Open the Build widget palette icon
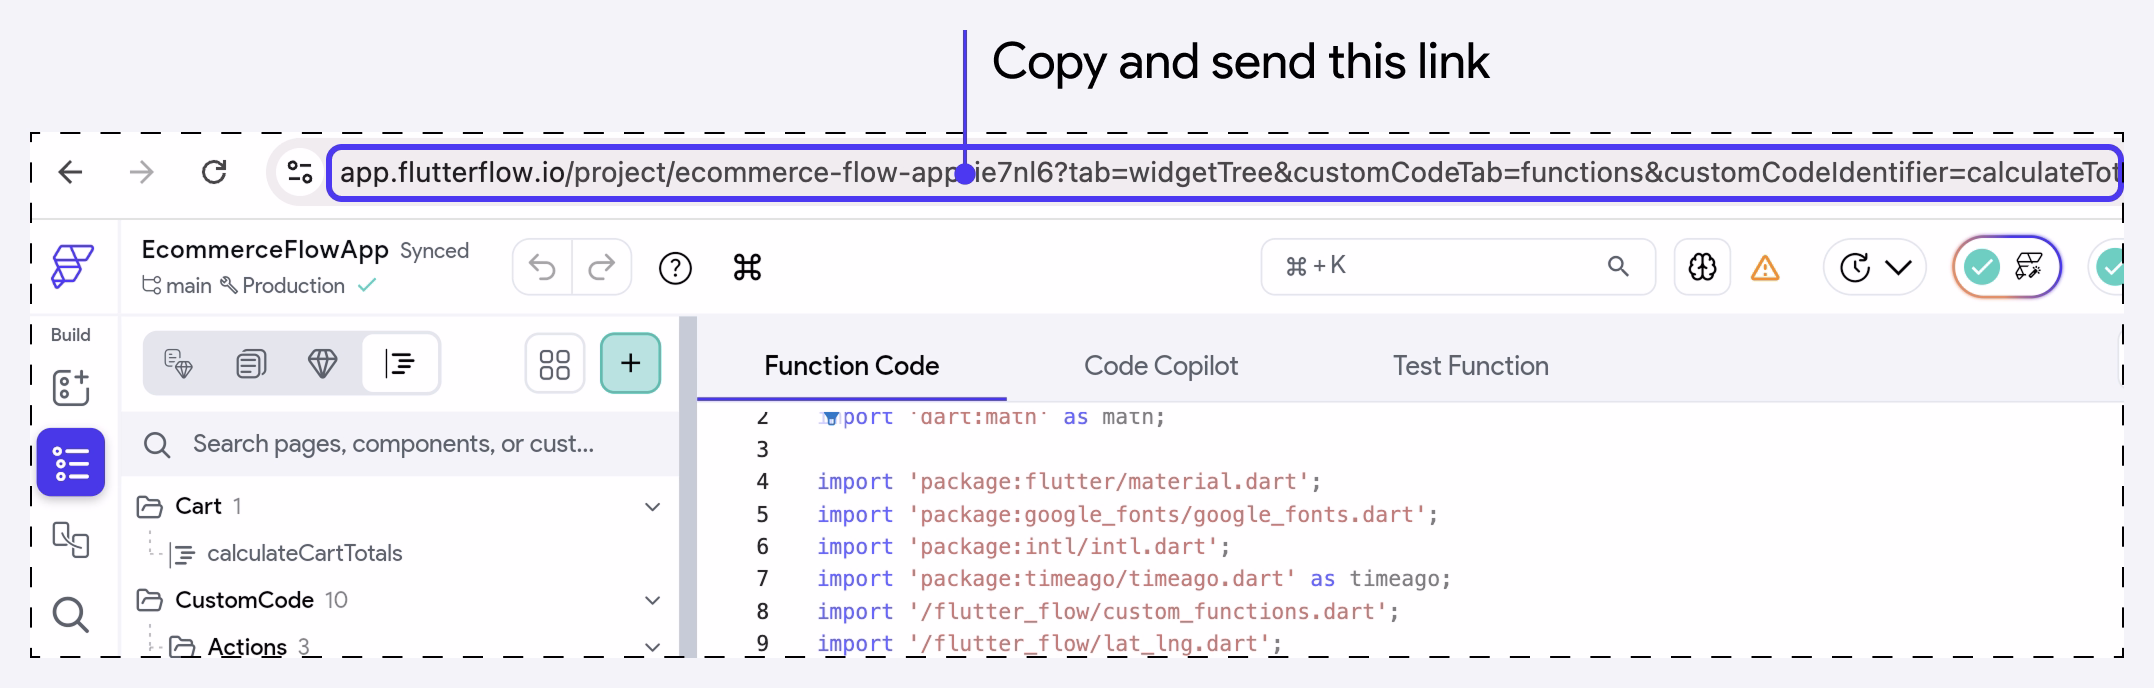2154x688 pixels. point(71,388)
